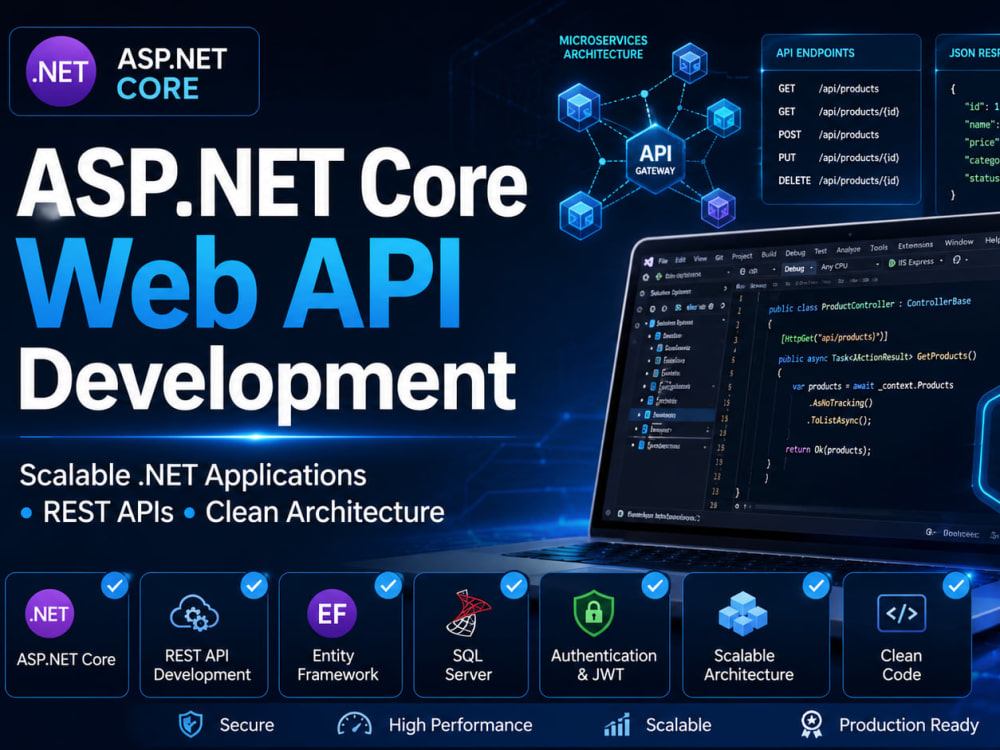Open the Window menu in the IDE
Viewport: 1000px width, 750px height.
pos(959,242)
